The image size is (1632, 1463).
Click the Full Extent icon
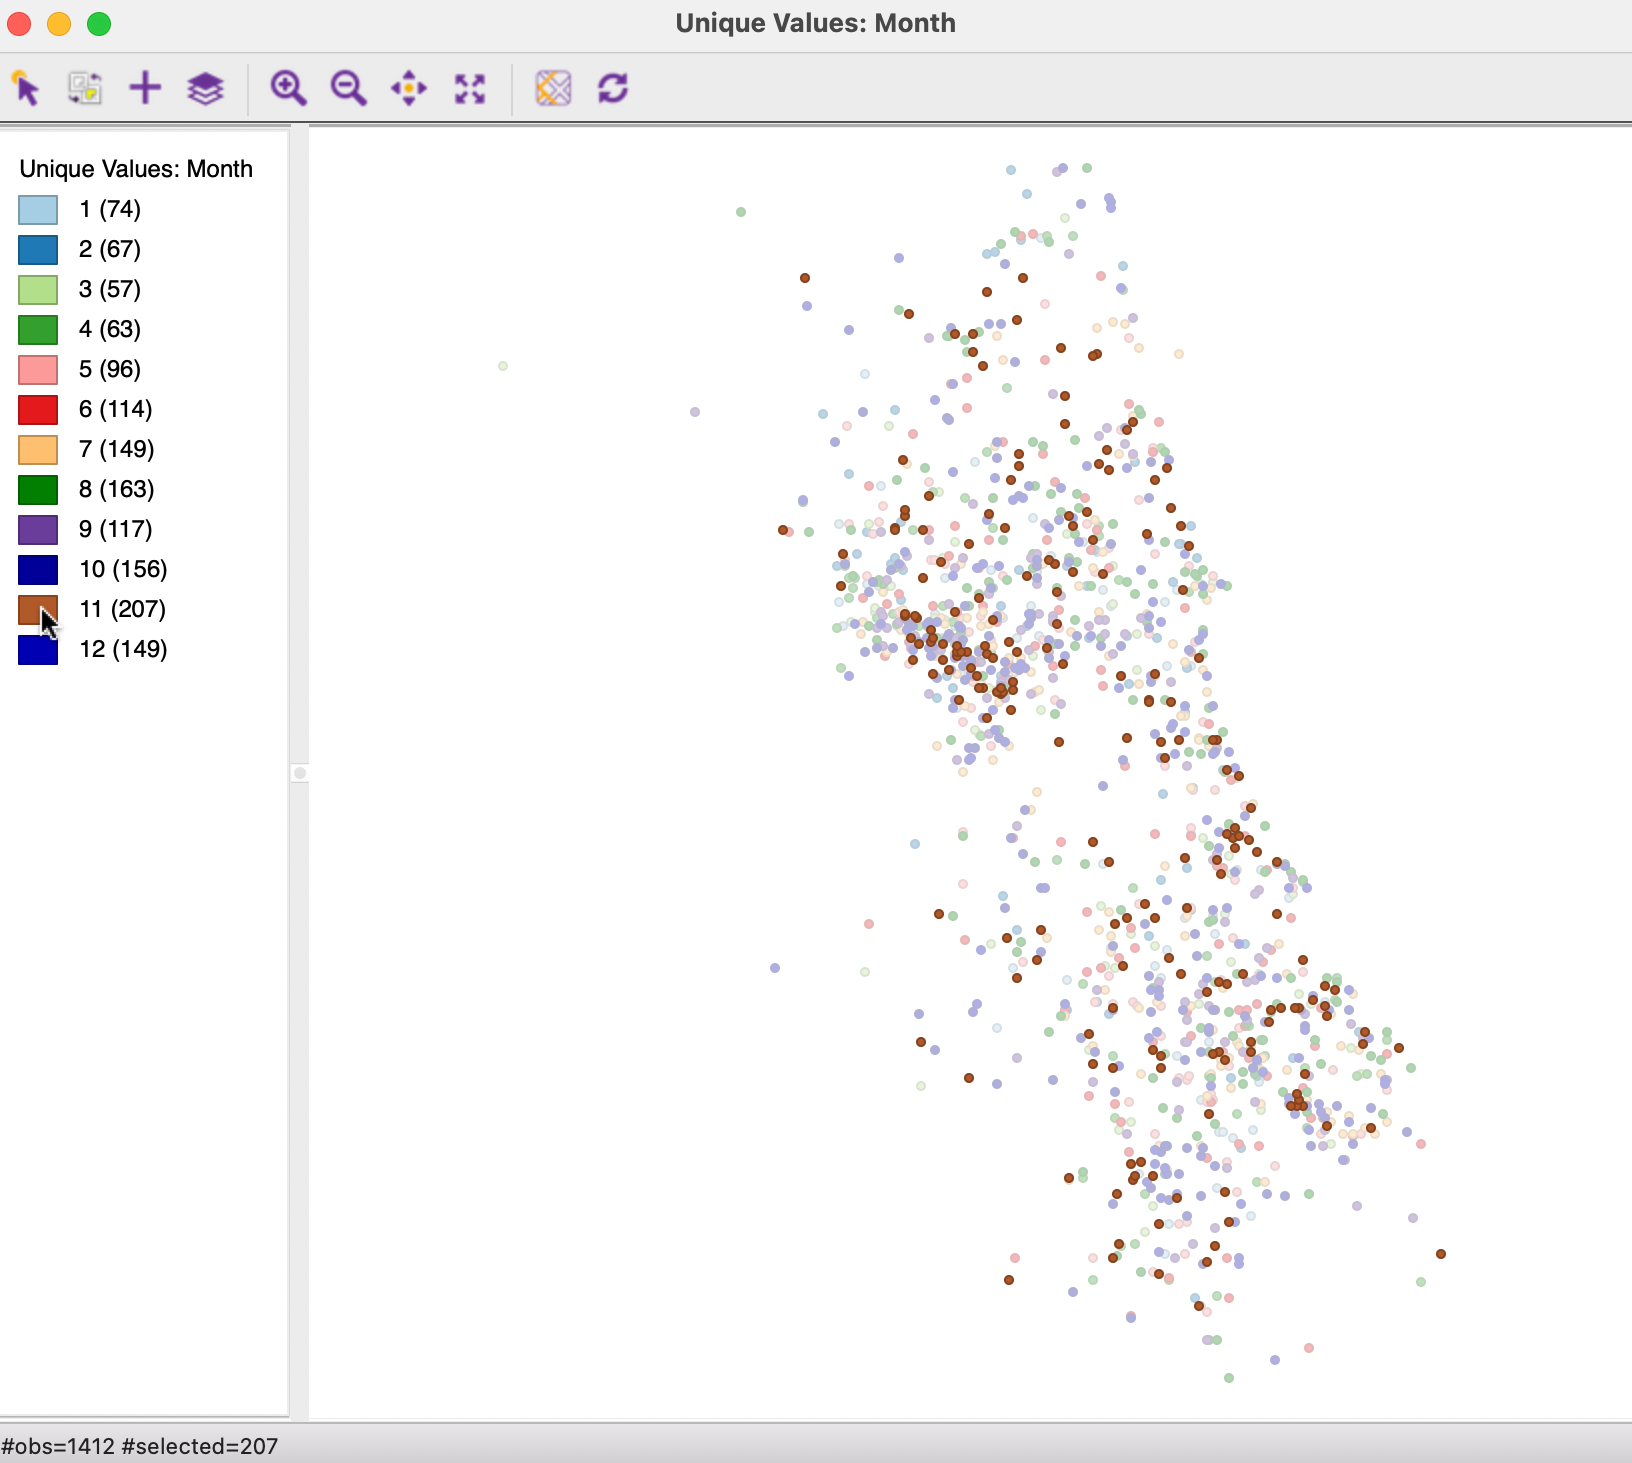point(470,88)
